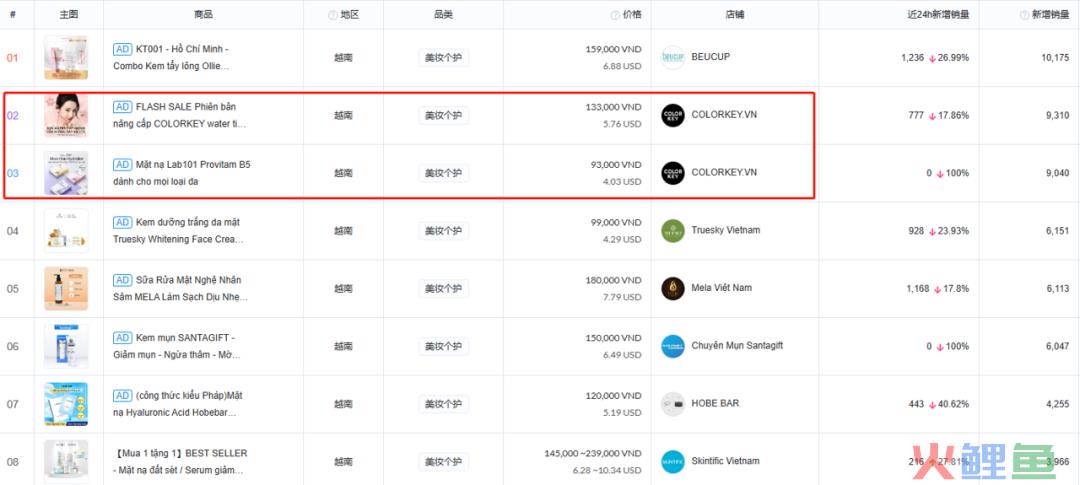Click the AD badge on Hobebar mask product
Viewport: 1080px width, 485px height.
(123, 395)
